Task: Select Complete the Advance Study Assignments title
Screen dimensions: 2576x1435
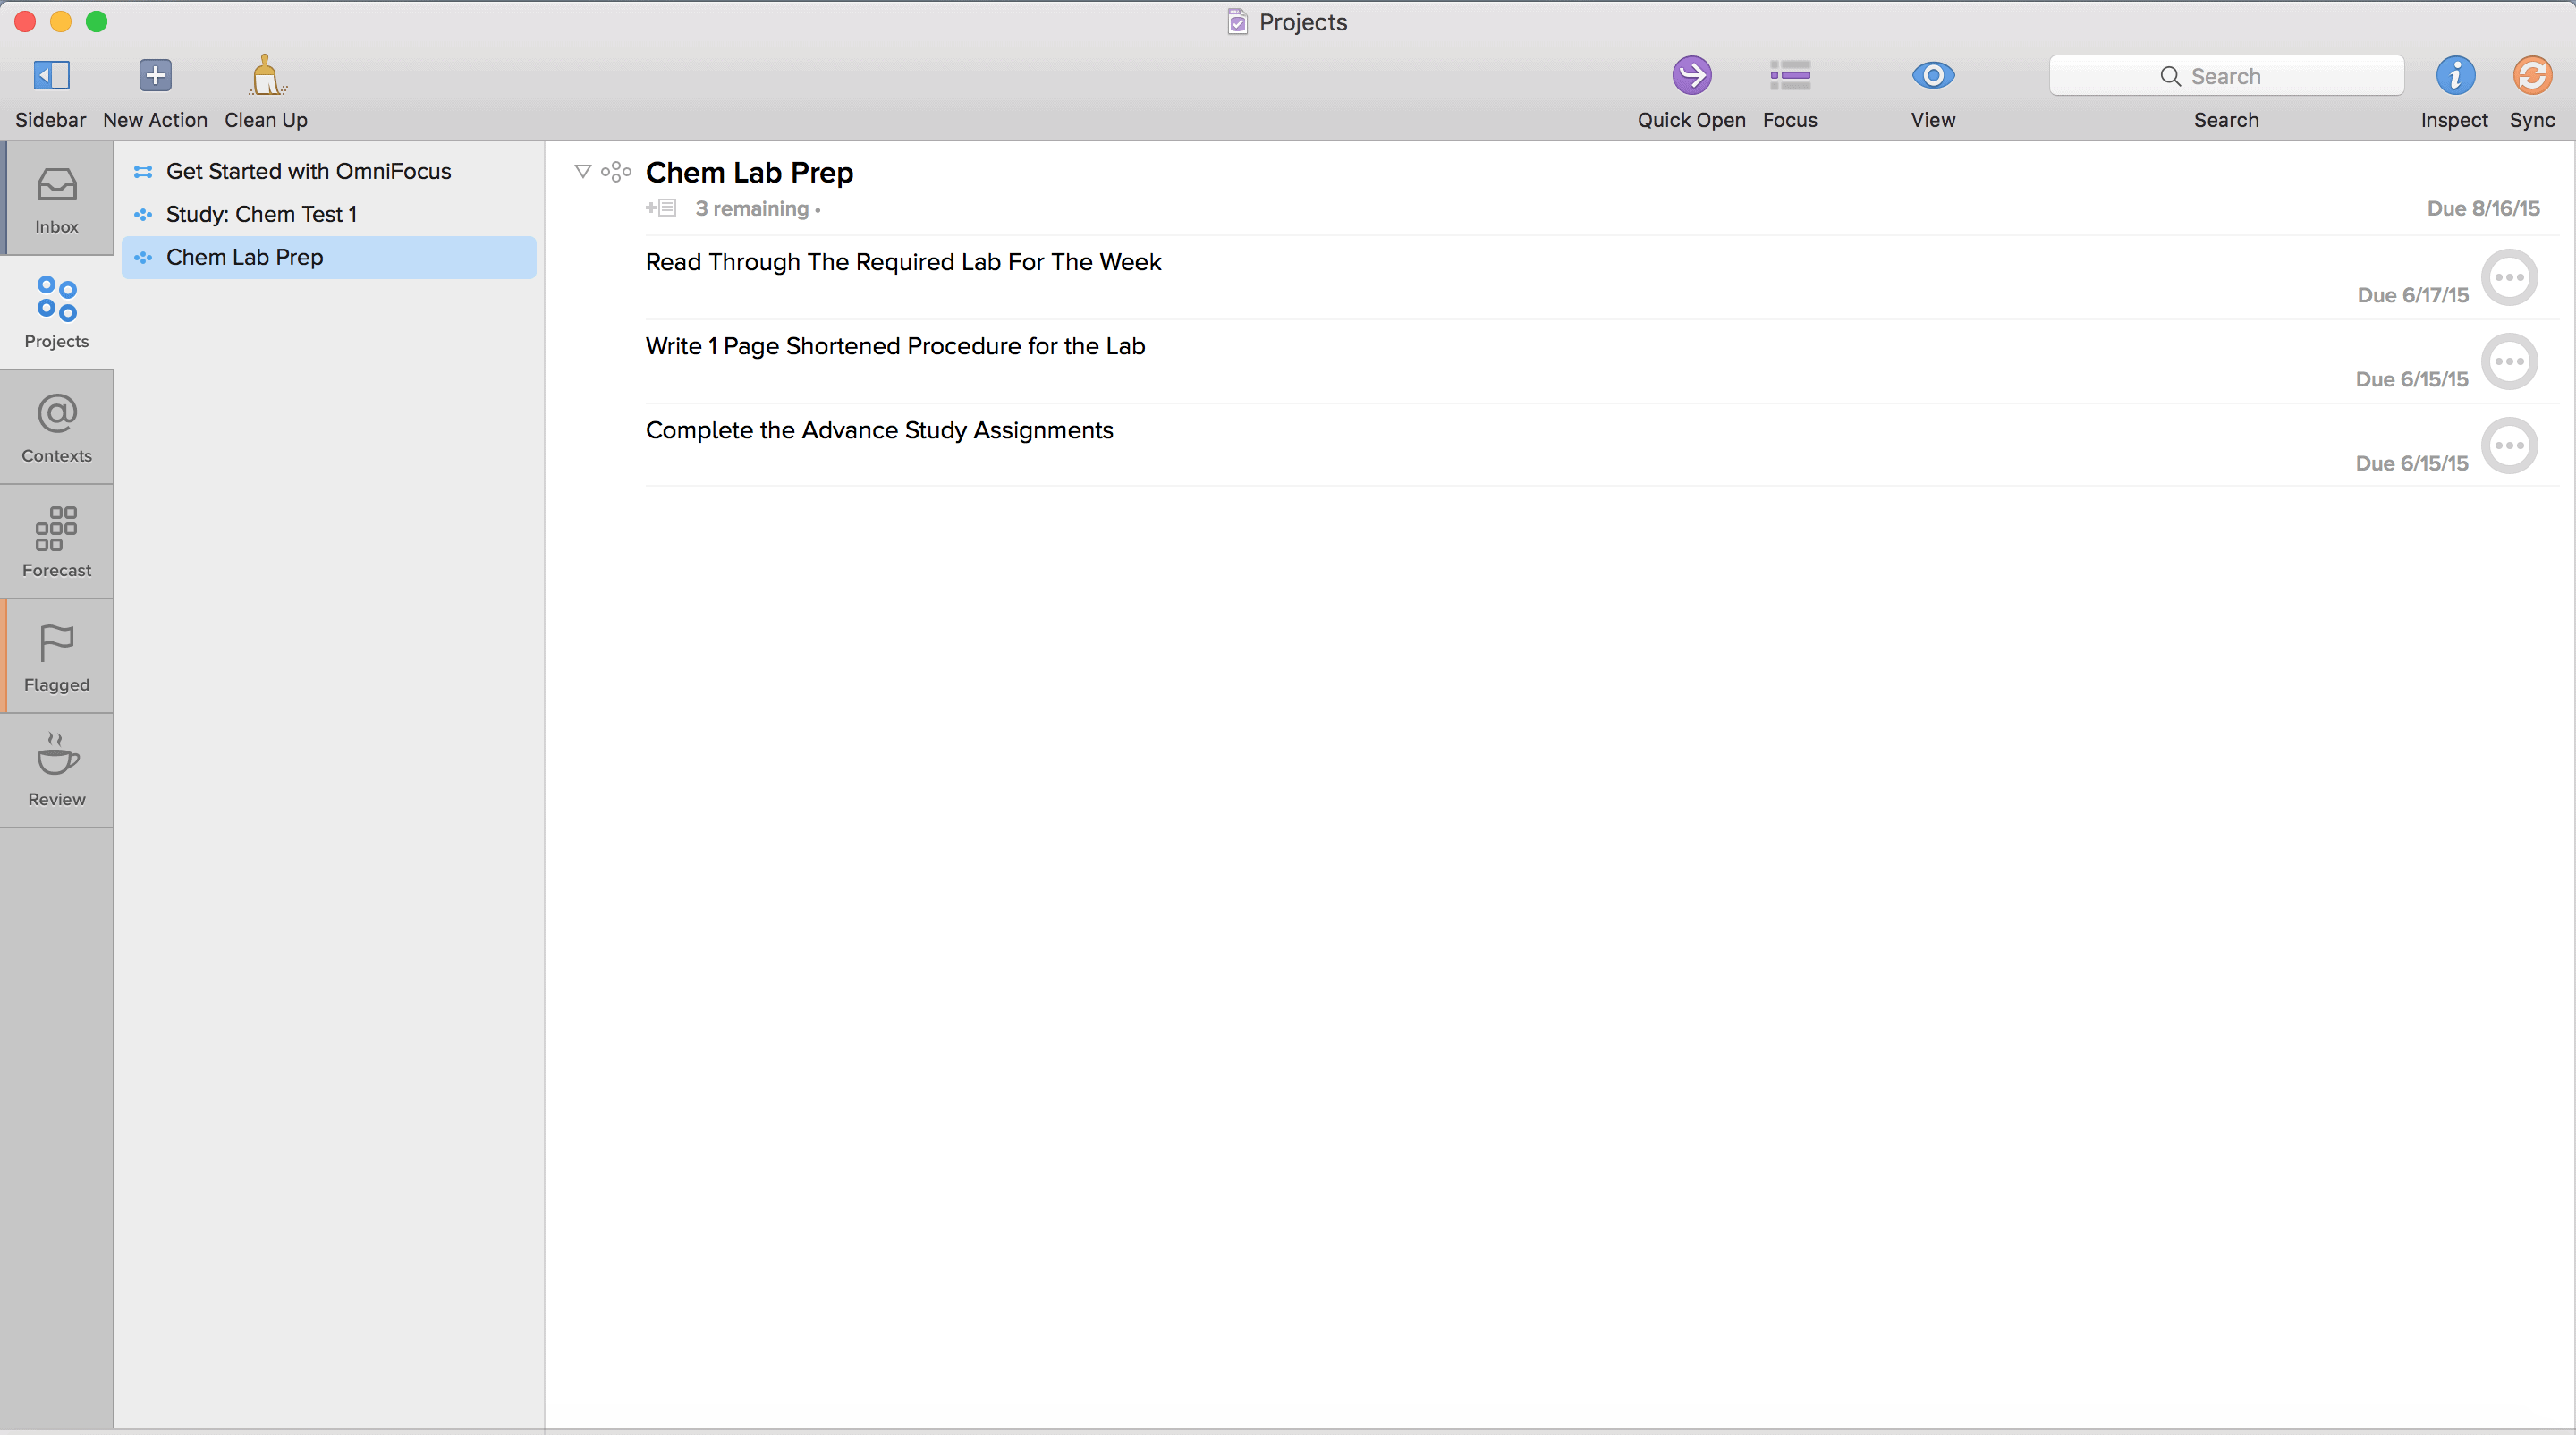Action: 879,430
